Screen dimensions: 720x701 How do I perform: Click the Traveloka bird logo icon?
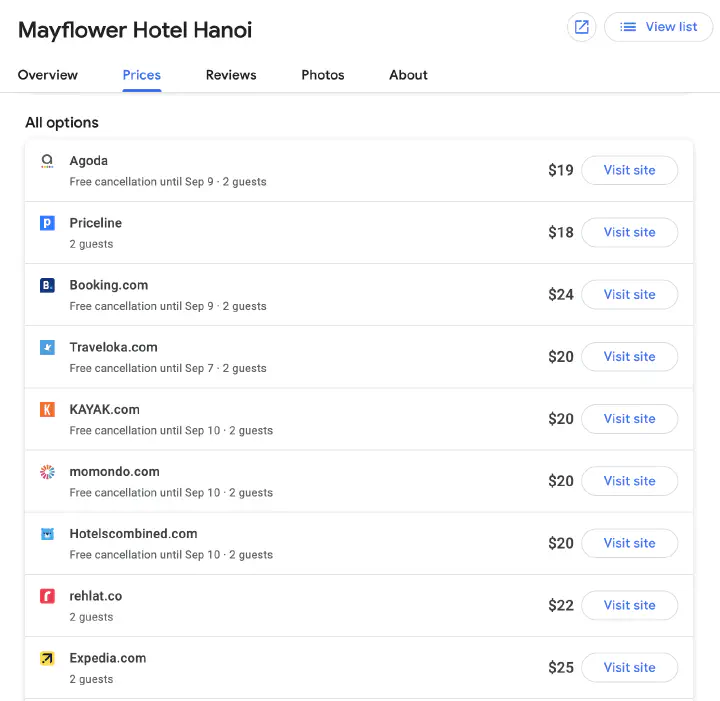[x=47, y=347]
